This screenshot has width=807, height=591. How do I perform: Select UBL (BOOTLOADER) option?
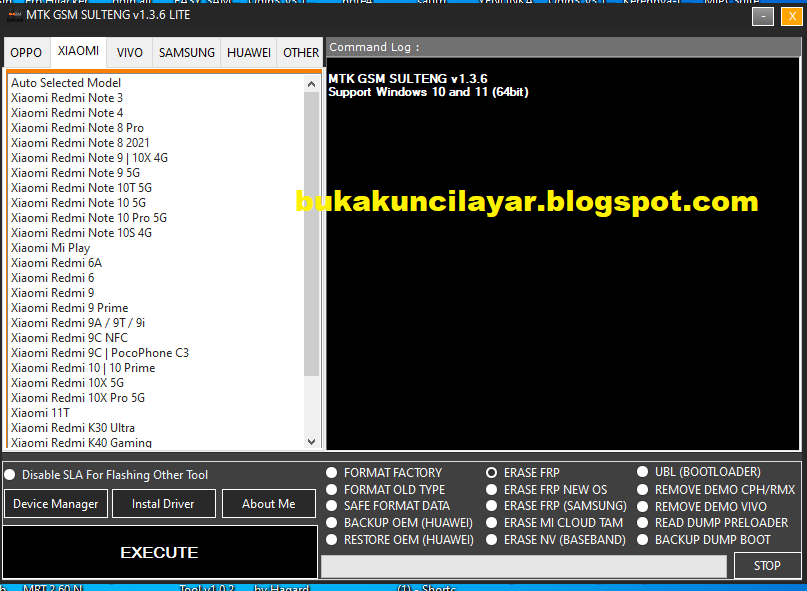699,472
